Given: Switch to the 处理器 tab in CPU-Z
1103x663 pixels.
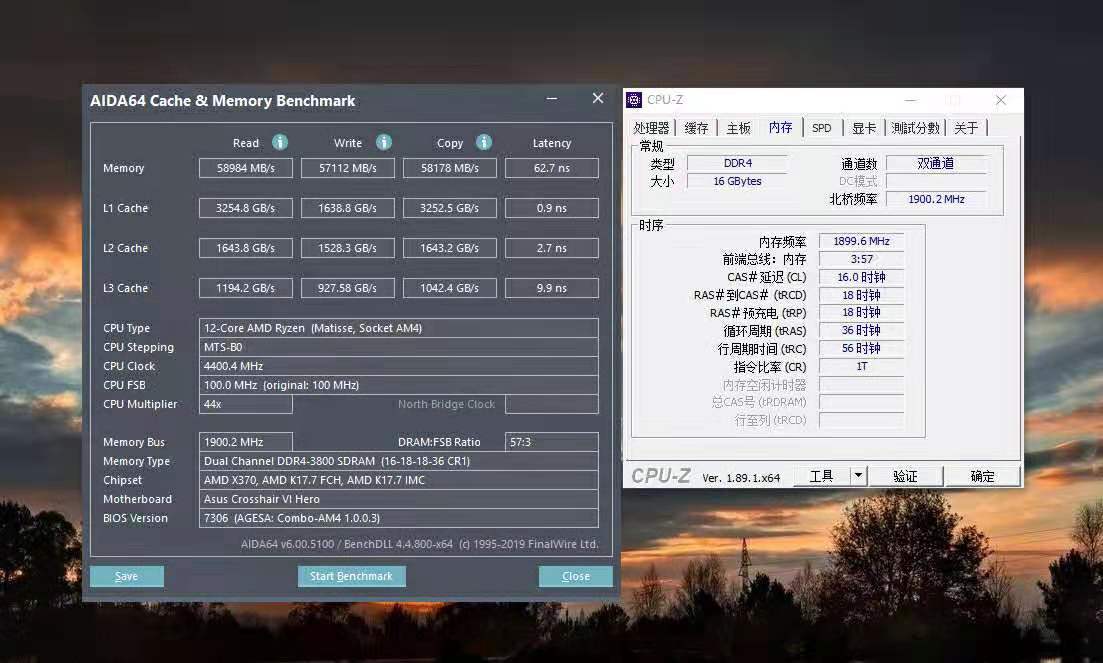Looking at the screenshot, I should pyautogui.click(x=651, y=128).
